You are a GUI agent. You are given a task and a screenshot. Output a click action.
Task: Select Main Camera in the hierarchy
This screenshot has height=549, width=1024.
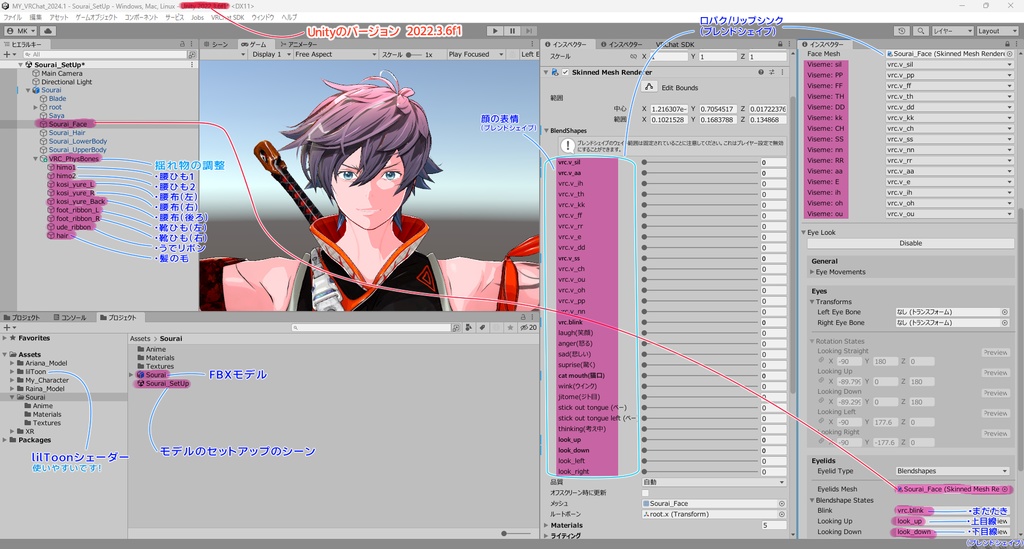pos(61,74)
